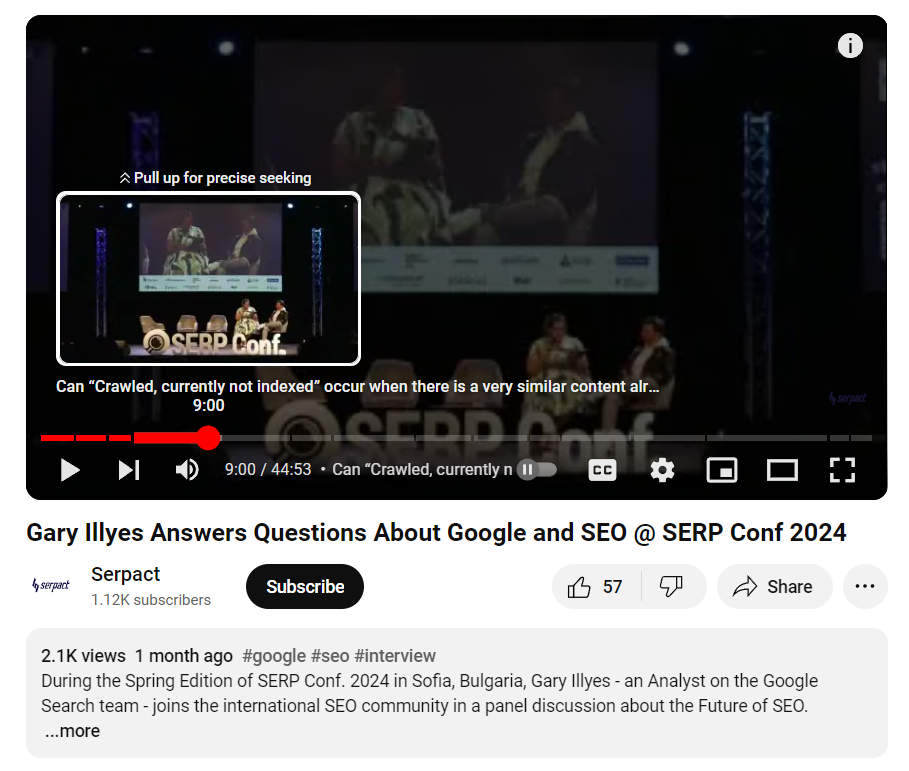Mute the video volume
The image size is (909, 771).
(x=187, y=470)
